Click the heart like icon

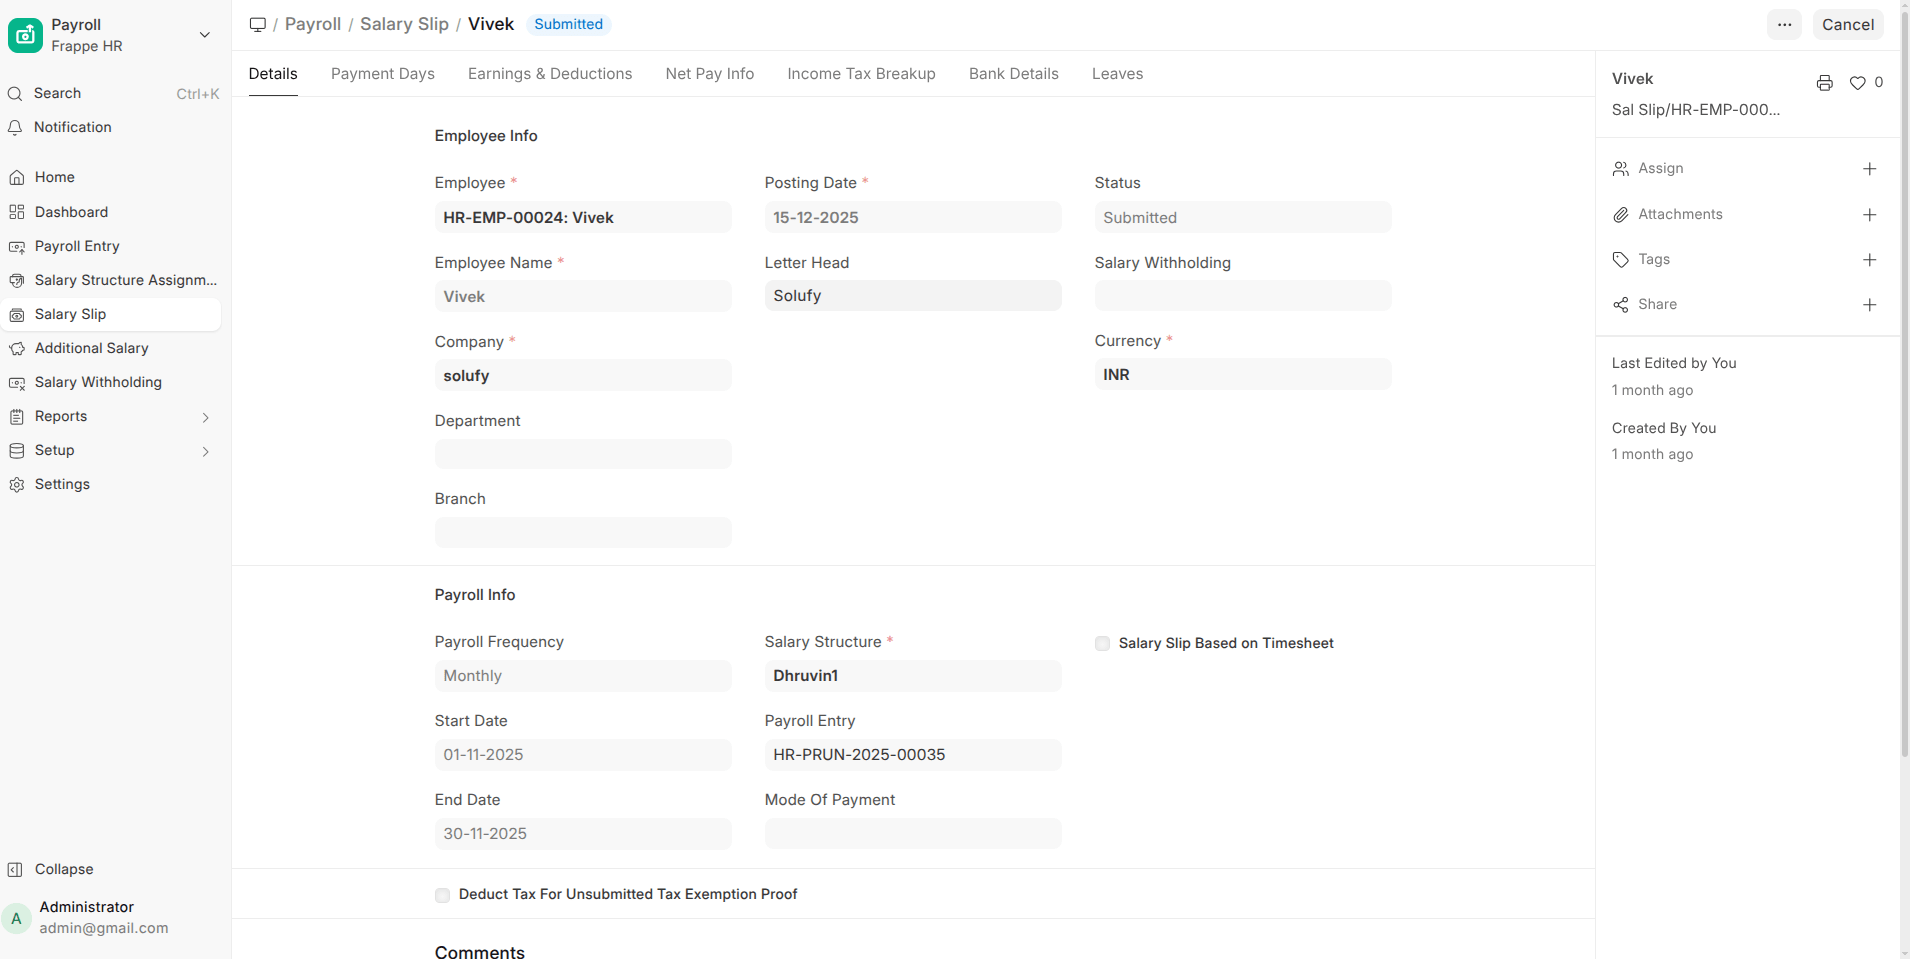pos(1857,83)
